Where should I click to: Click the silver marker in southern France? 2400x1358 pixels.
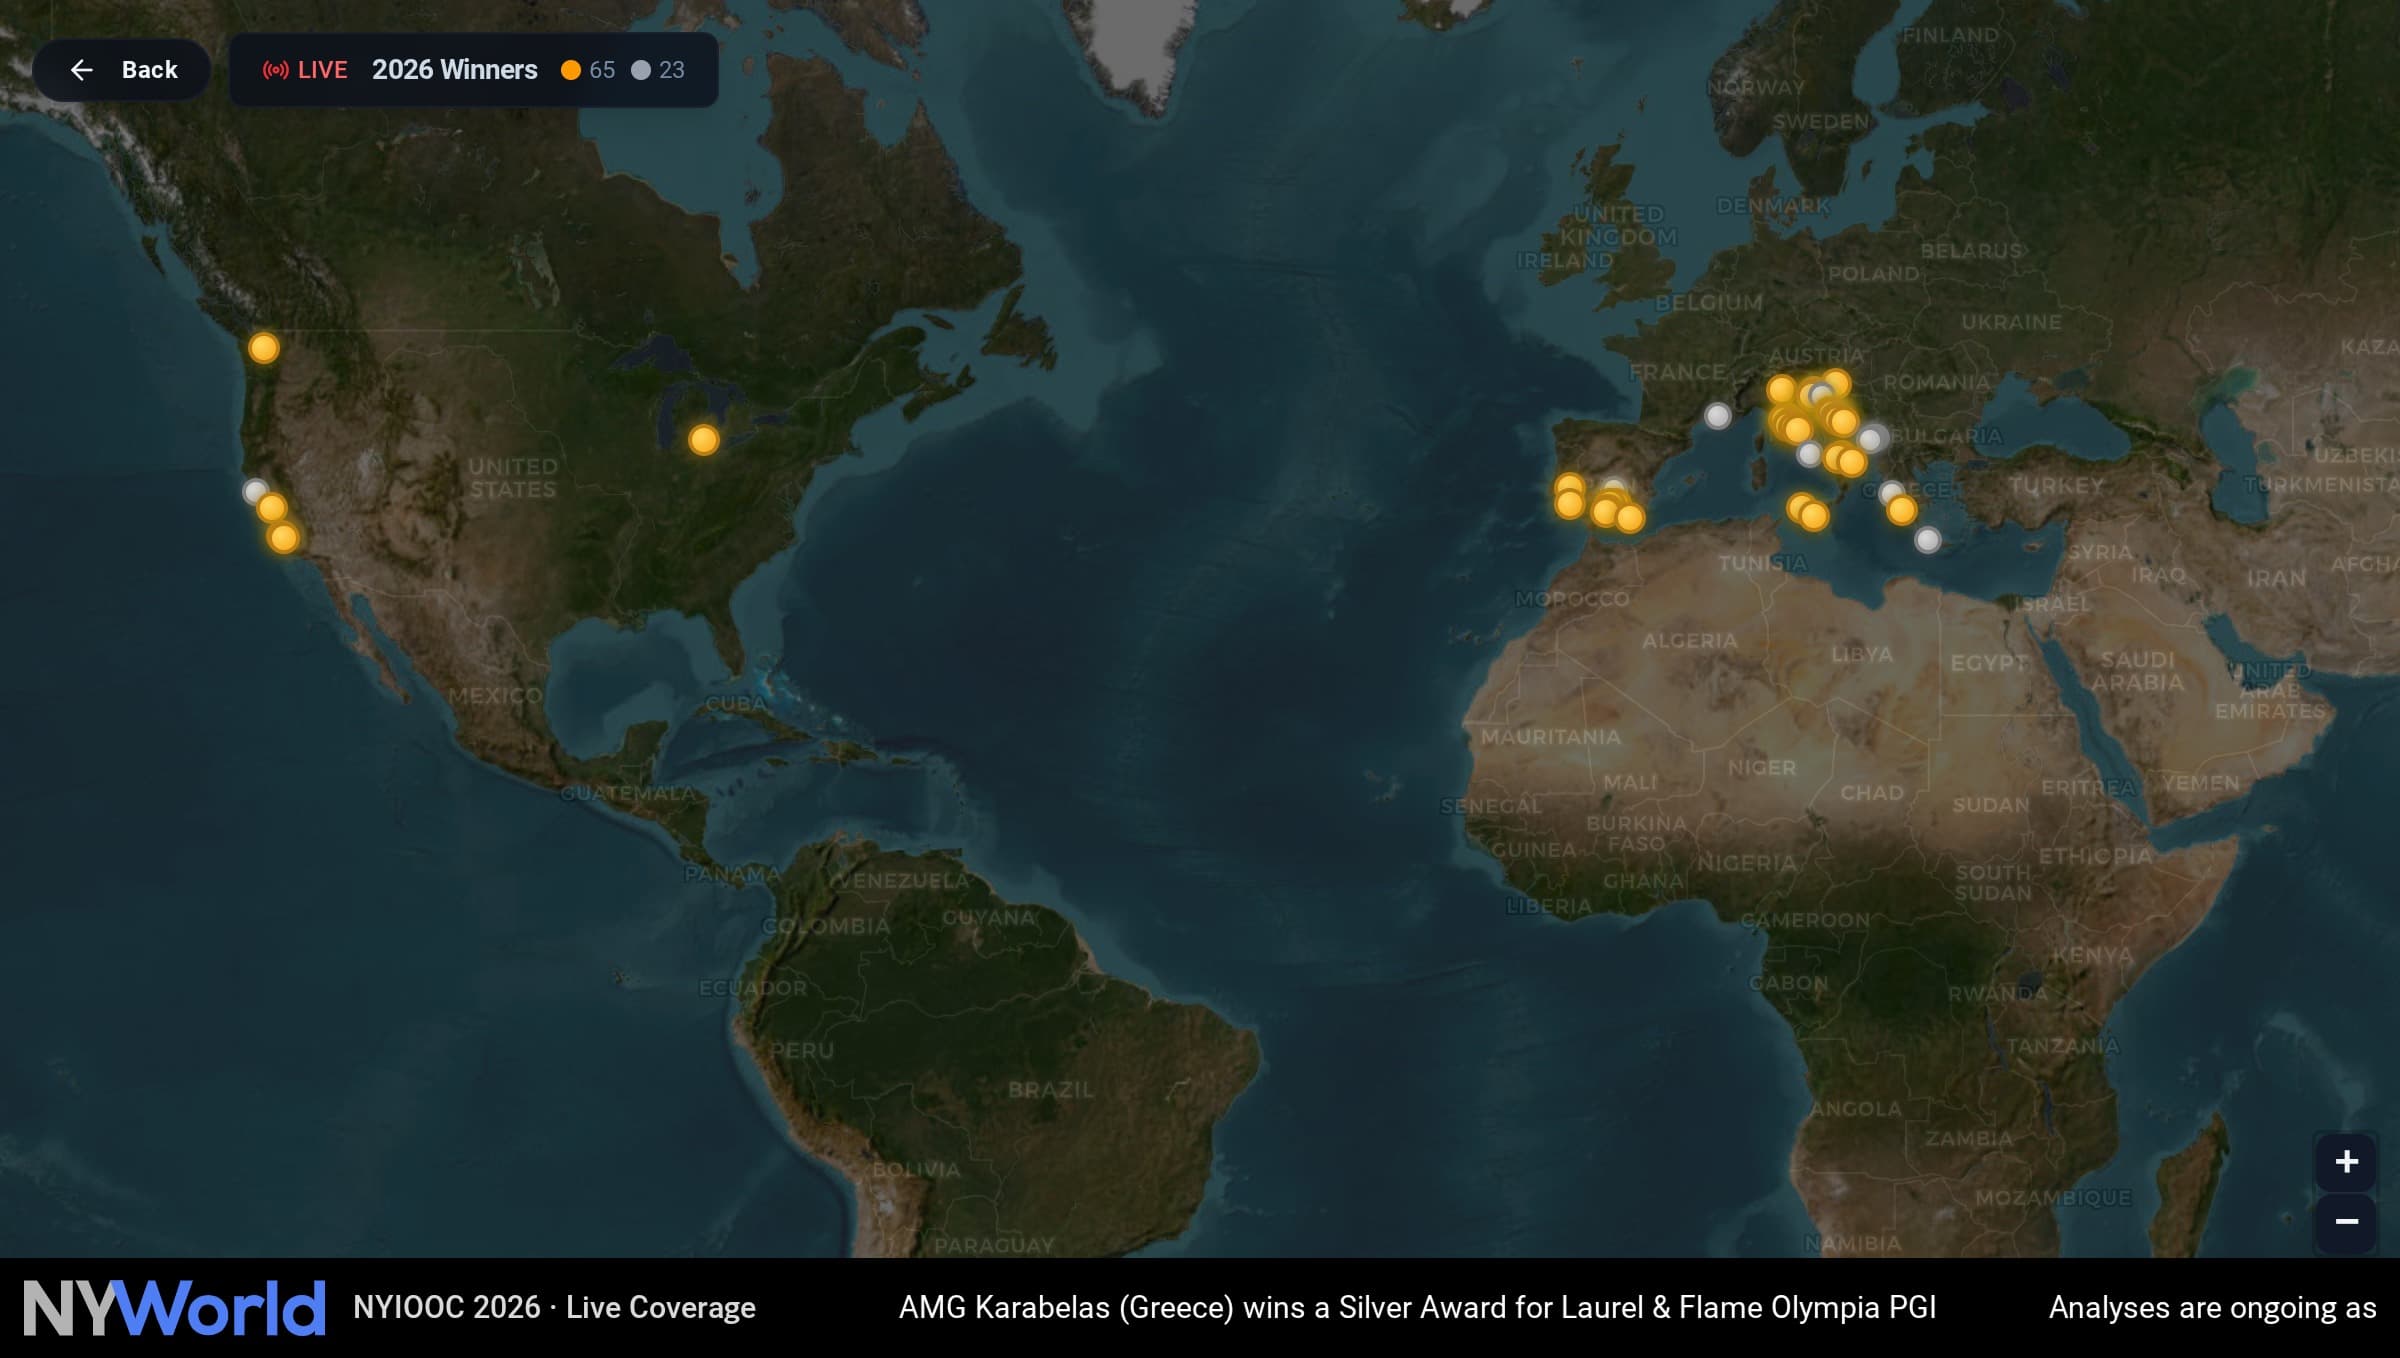(1718, 415)
